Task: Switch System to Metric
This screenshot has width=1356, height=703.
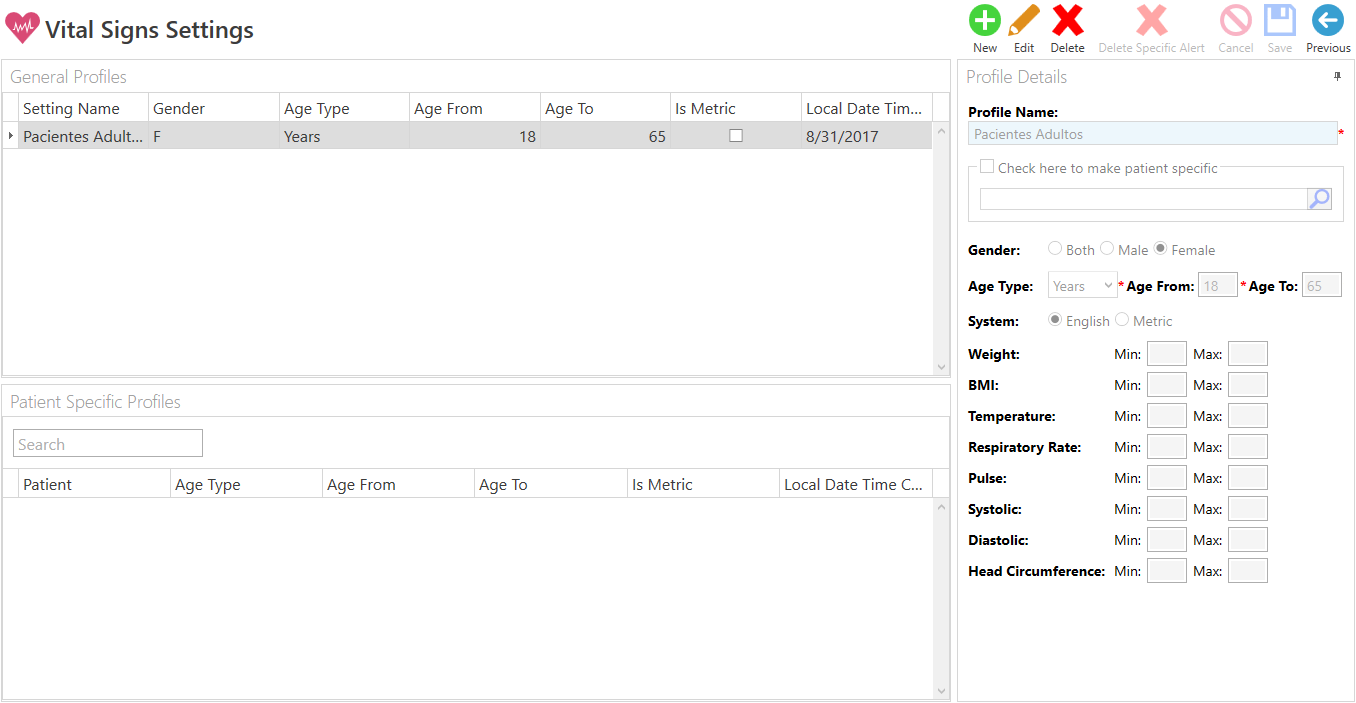Action: [1122, 320]
